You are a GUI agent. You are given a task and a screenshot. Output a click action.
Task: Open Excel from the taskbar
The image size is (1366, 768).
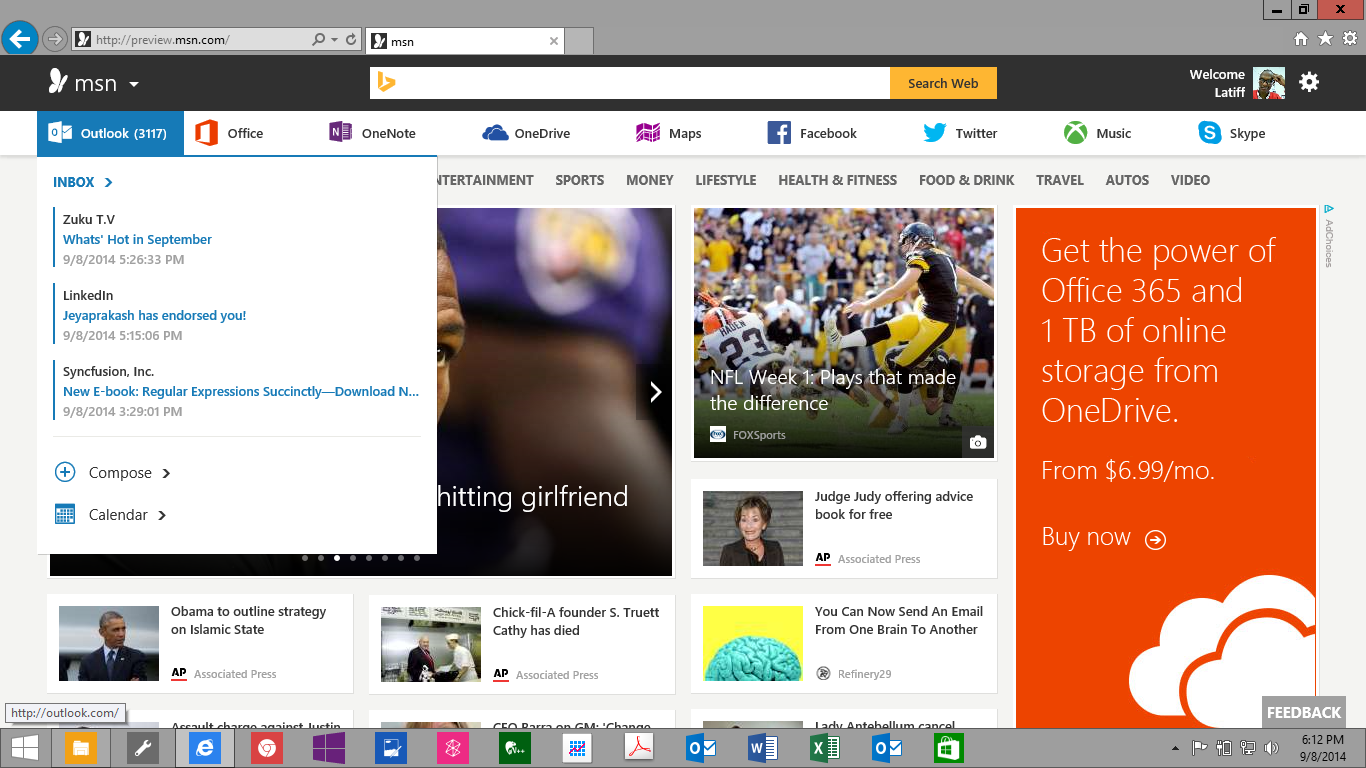[x=824, y=748]
